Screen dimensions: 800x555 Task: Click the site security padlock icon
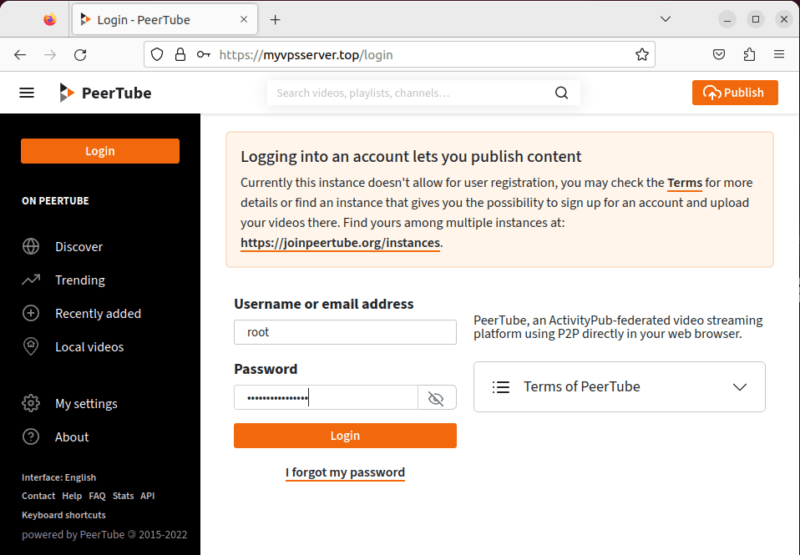click(180, 55)
